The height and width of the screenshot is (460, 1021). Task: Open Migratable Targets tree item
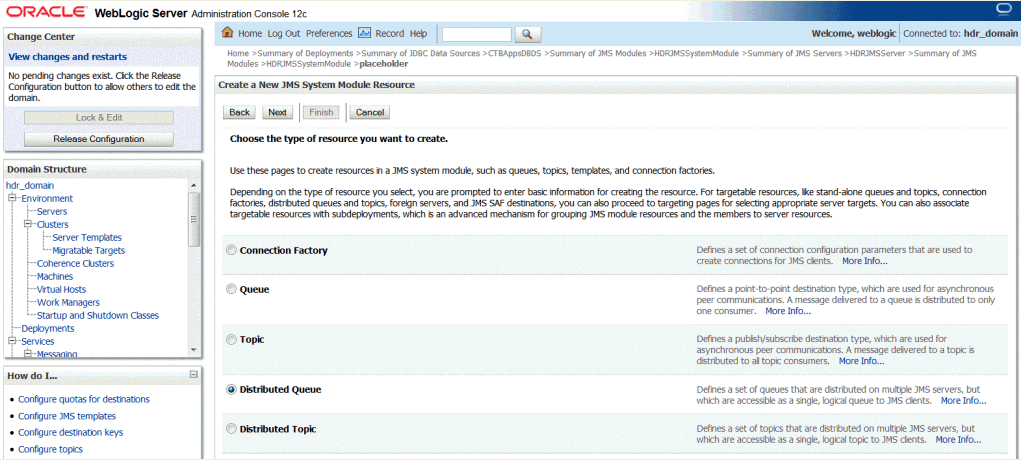pos(89,251)
